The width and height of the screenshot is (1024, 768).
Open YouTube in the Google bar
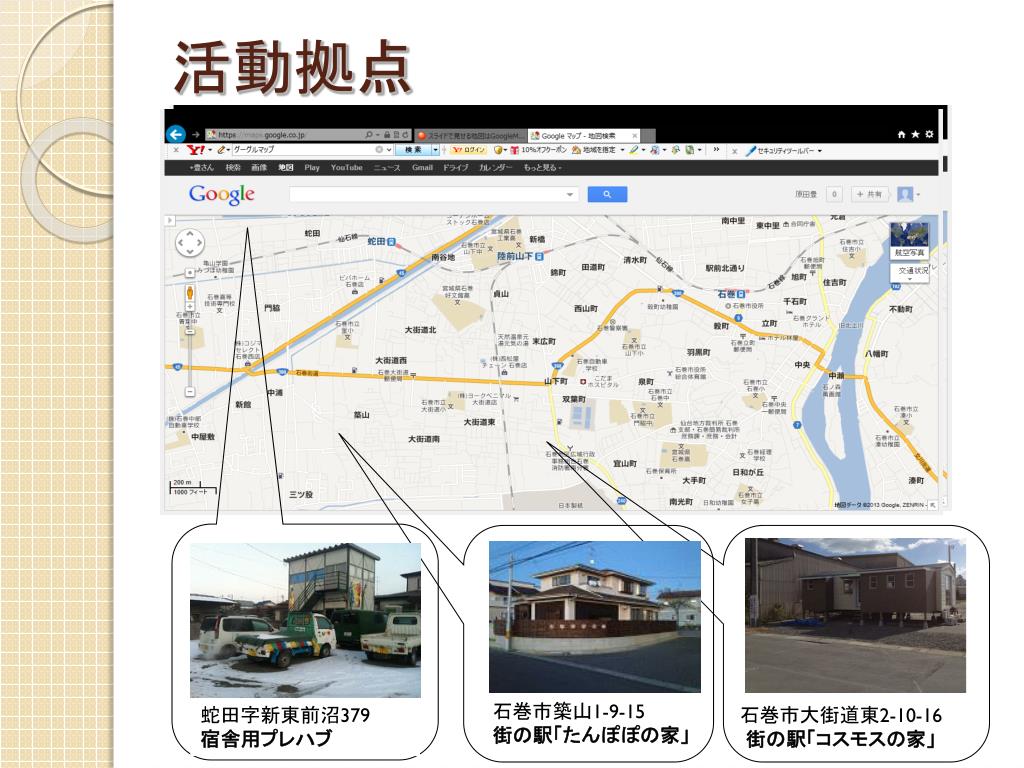[x=346, y=167]
